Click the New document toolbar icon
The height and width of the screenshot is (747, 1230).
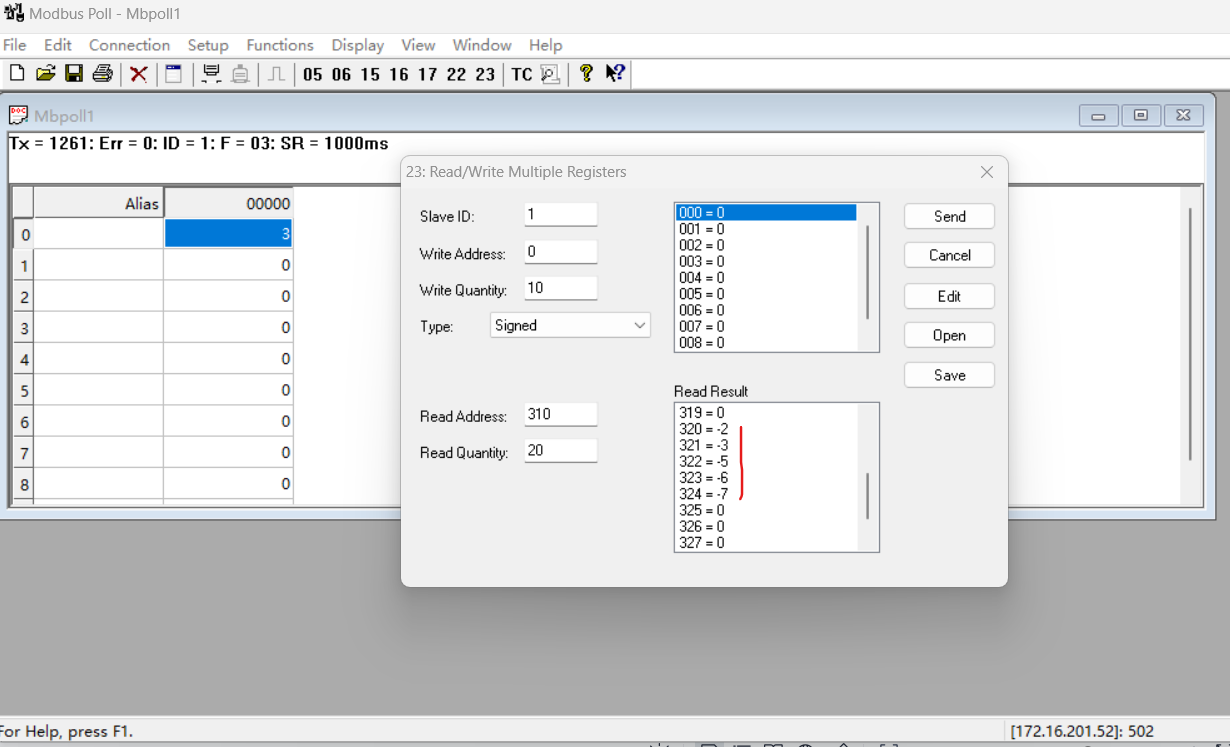[x=17, y=73]
